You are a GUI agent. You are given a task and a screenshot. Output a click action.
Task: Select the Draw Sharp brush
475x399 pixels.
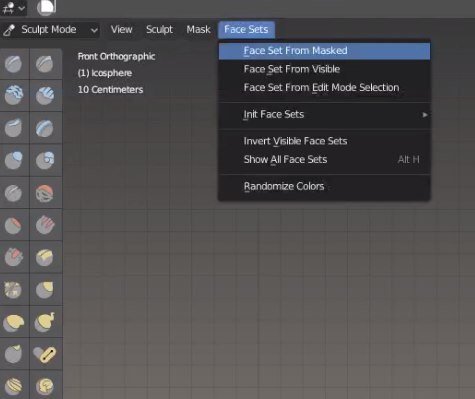pyautogui.click(x=45, y=64)
